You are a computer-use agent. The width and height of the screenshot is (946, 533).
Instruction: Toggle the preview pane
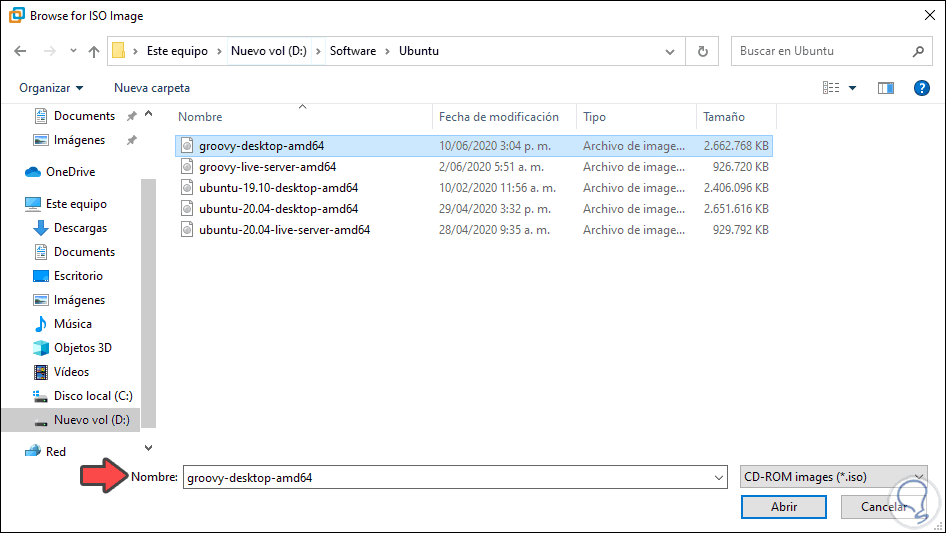[x=885, y=88]
